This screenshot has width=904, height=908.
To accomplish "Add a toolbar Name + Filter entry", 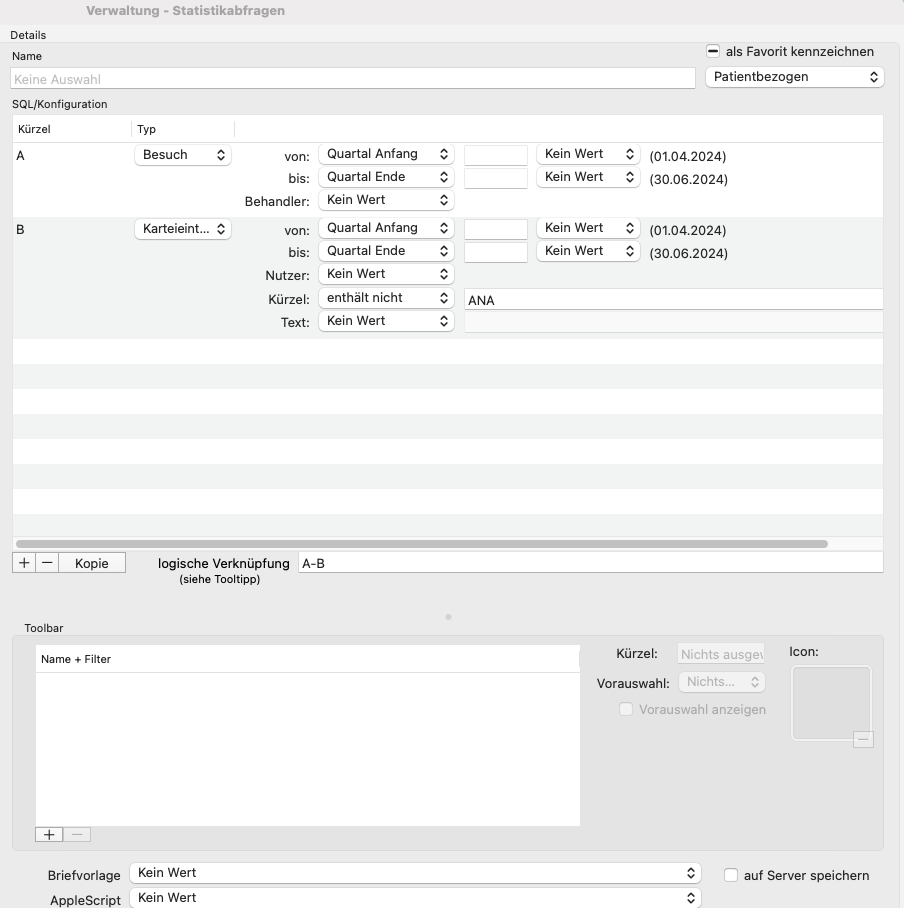I will click(49, 834).
